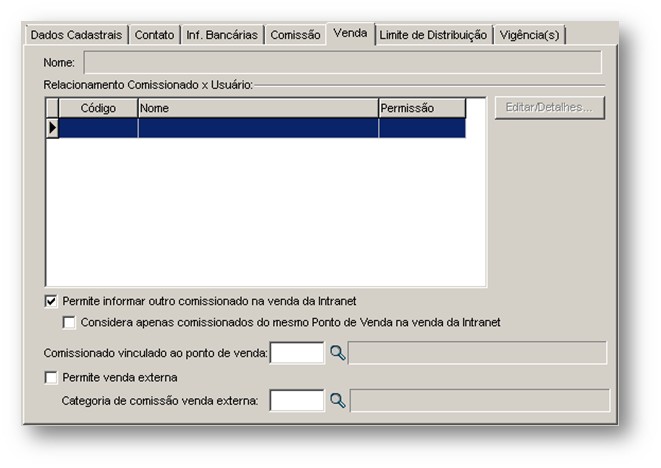Search for Comissionado vinculado ao ponto de venda
The image size is (661, 468).
click(x=337, y=353)
